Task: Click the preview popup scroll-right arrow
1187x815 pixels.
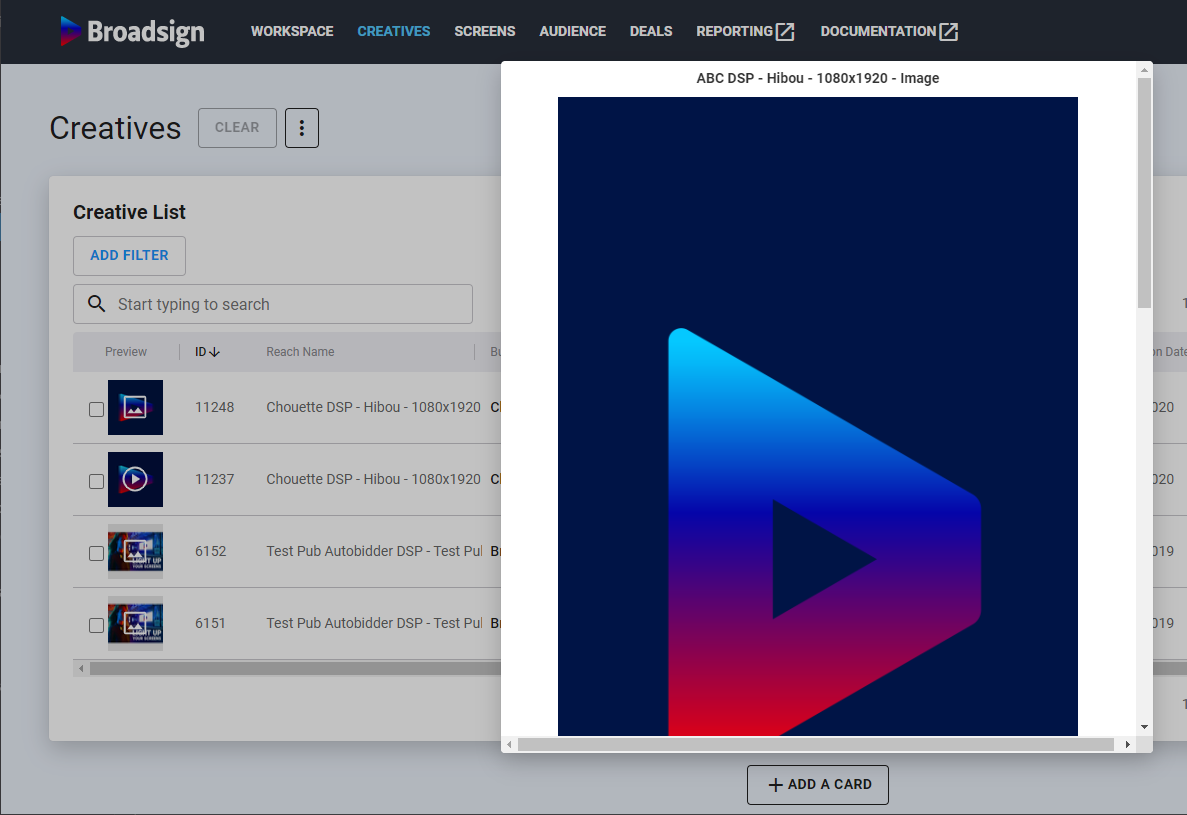Action: point(1128,745)
